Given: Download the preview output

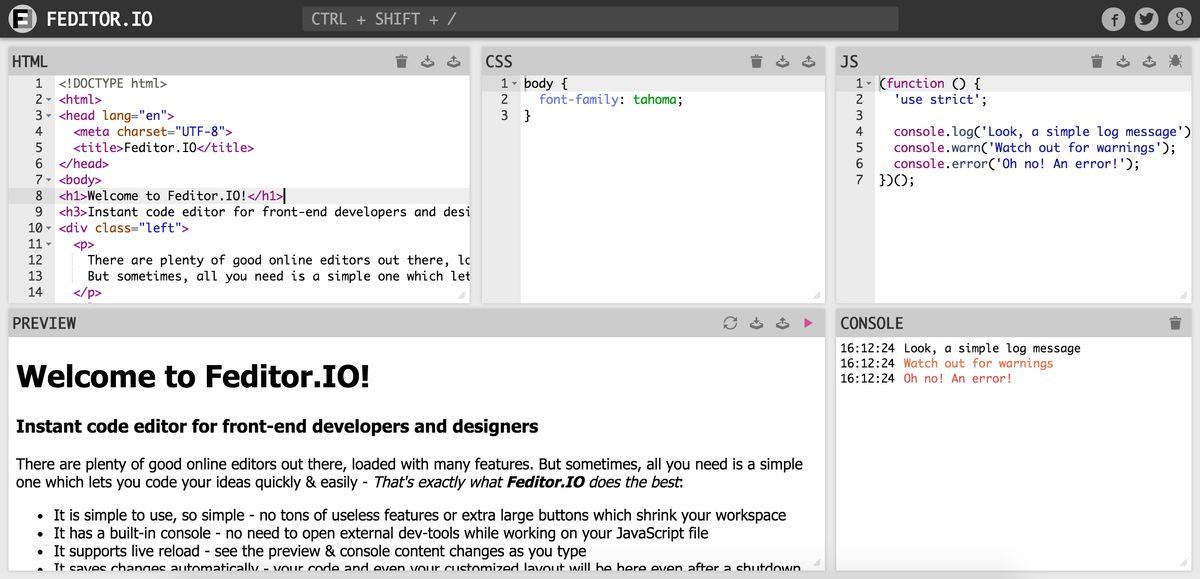Looking at the screenshot, I should tap(757, 323).
